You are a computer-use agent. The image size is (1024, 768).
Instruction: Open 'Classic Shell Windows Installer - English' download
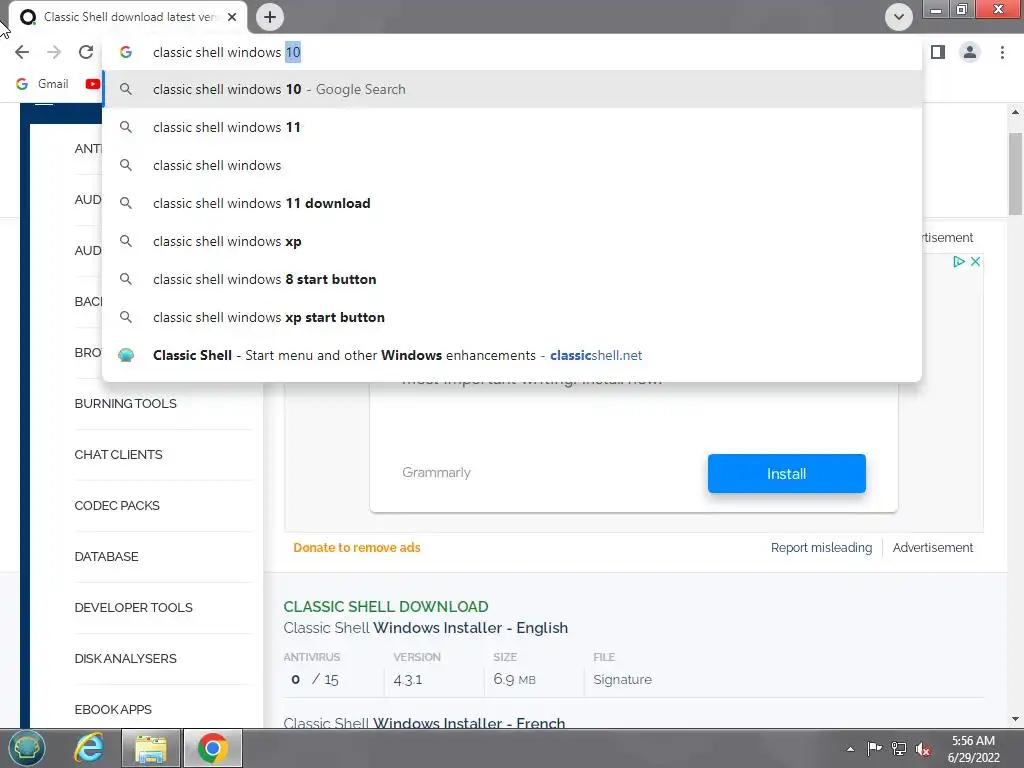[426, 628]
